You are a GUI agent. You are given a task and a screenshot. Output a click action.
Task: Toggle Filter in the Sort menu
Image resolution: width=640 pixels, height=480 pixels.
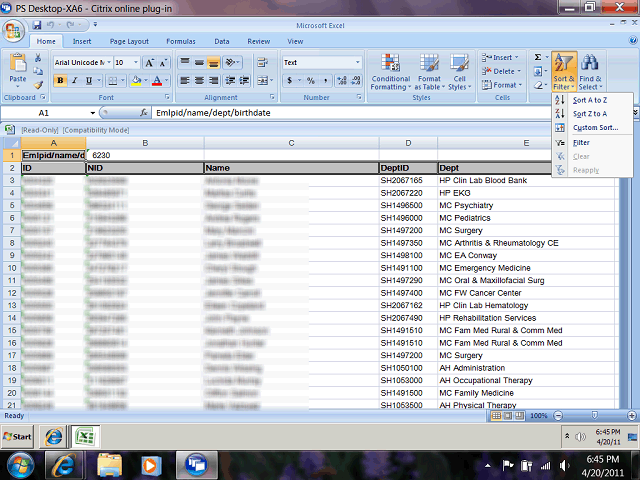pos(581,143)
